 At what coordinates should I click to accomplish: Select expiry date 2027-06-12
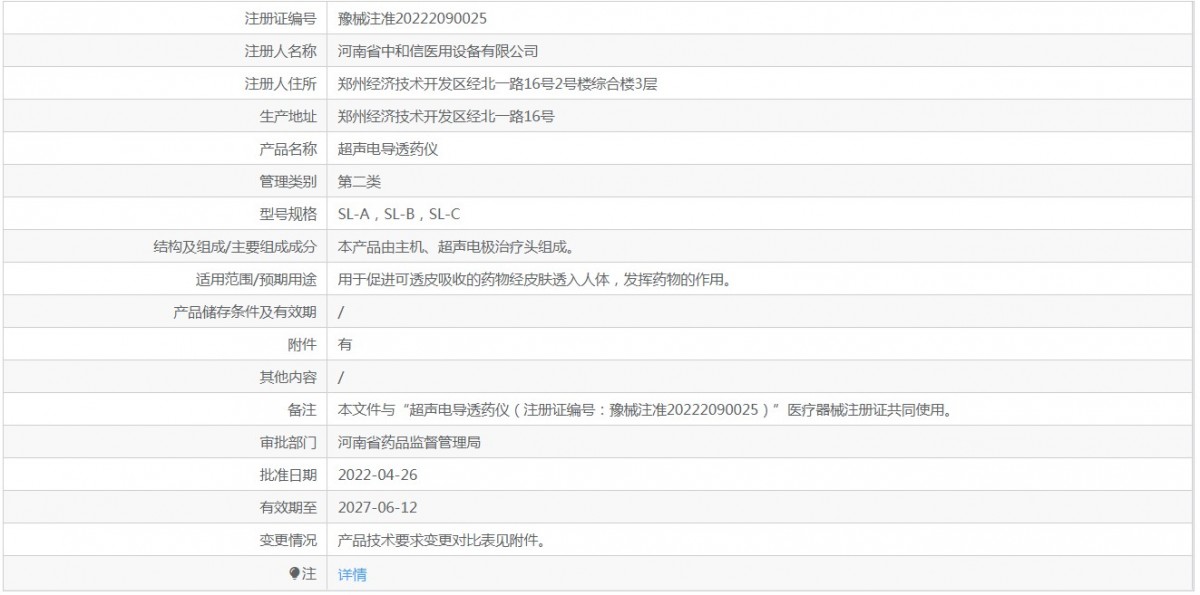point(378,507)
